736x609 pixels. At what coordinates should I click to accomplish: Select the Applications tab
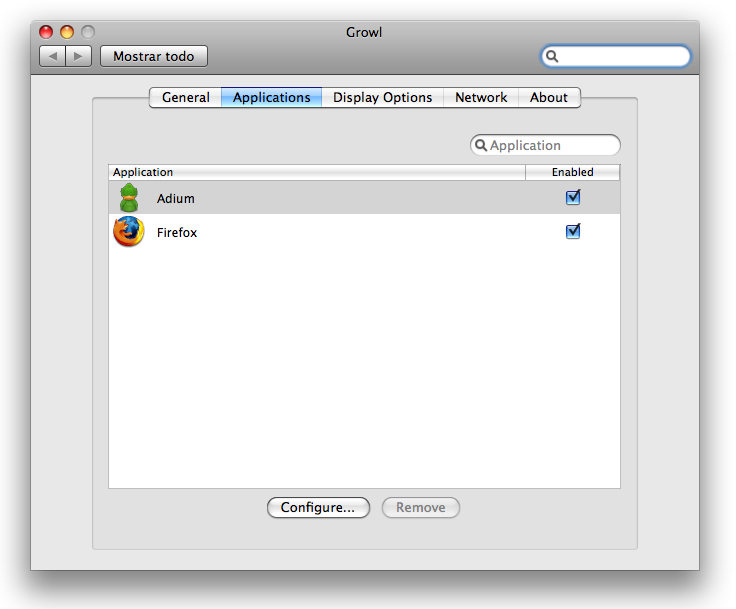coord(271,98)
